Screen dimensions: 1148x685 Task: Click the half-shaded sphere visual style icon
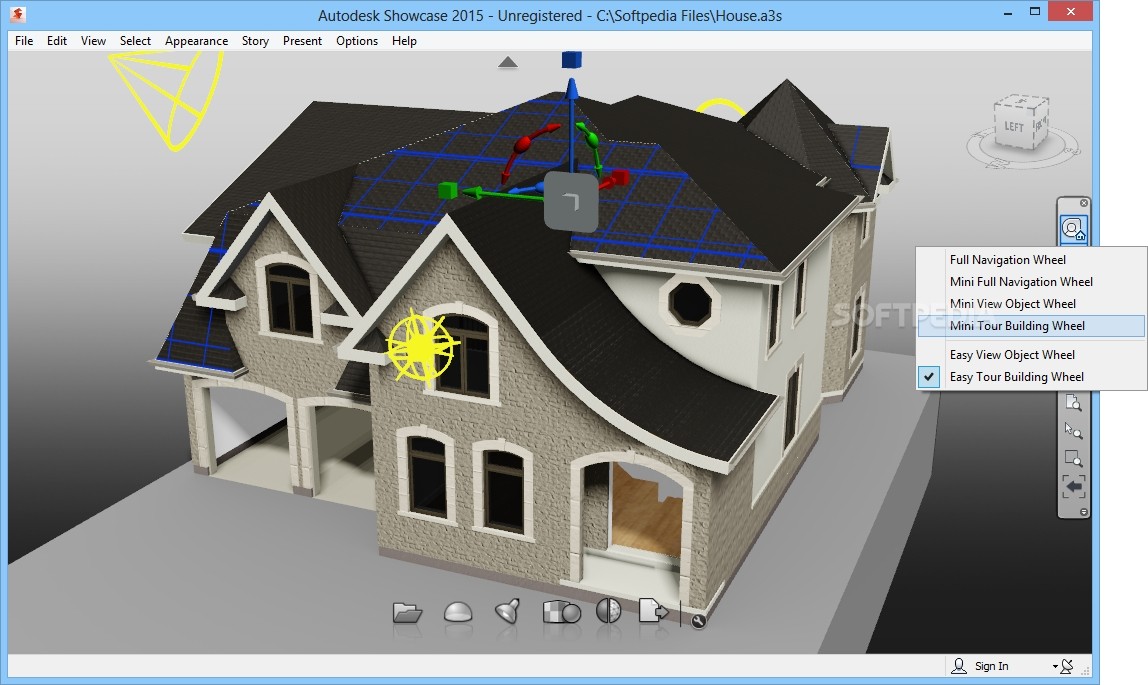click(608, 610)
